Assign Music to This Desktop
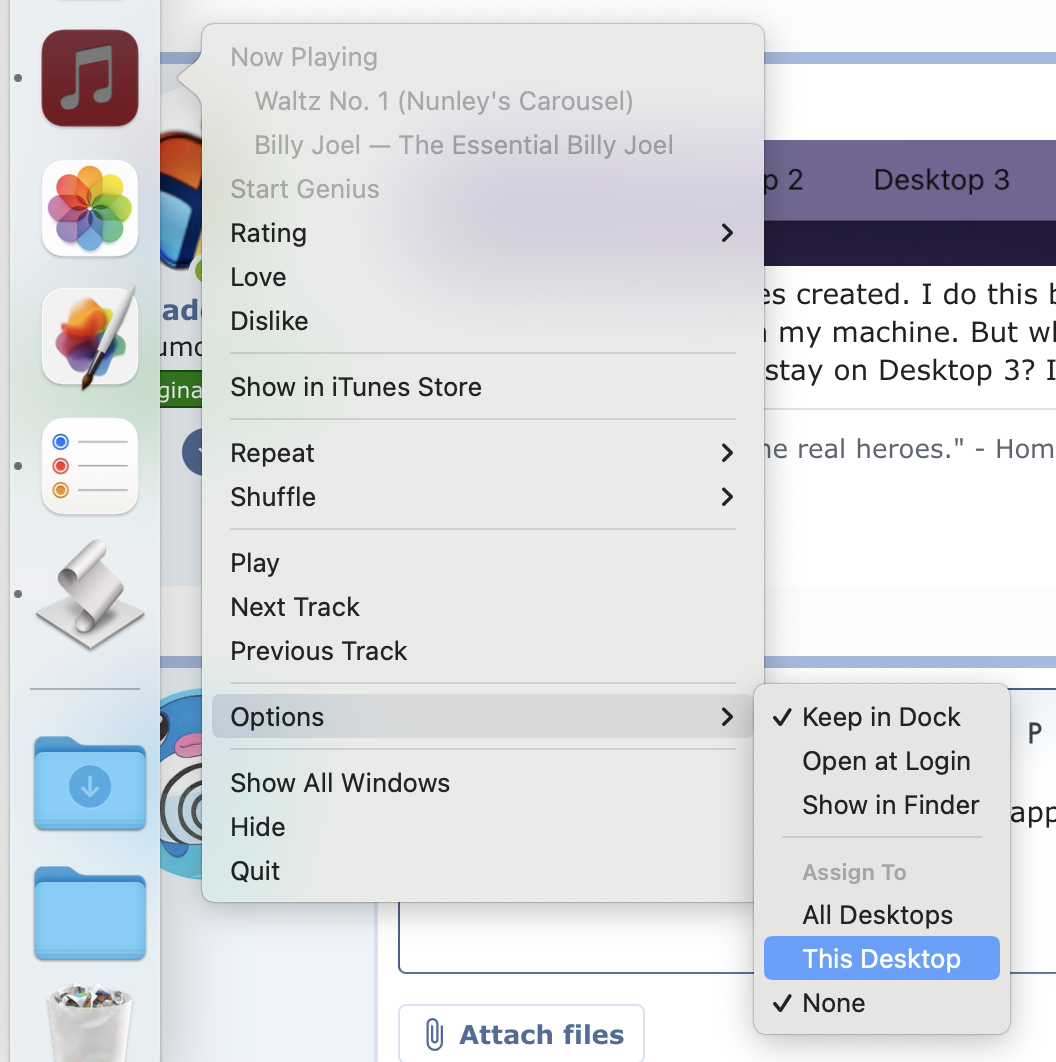This screenshot has height=1062, width=1056. 881,958
